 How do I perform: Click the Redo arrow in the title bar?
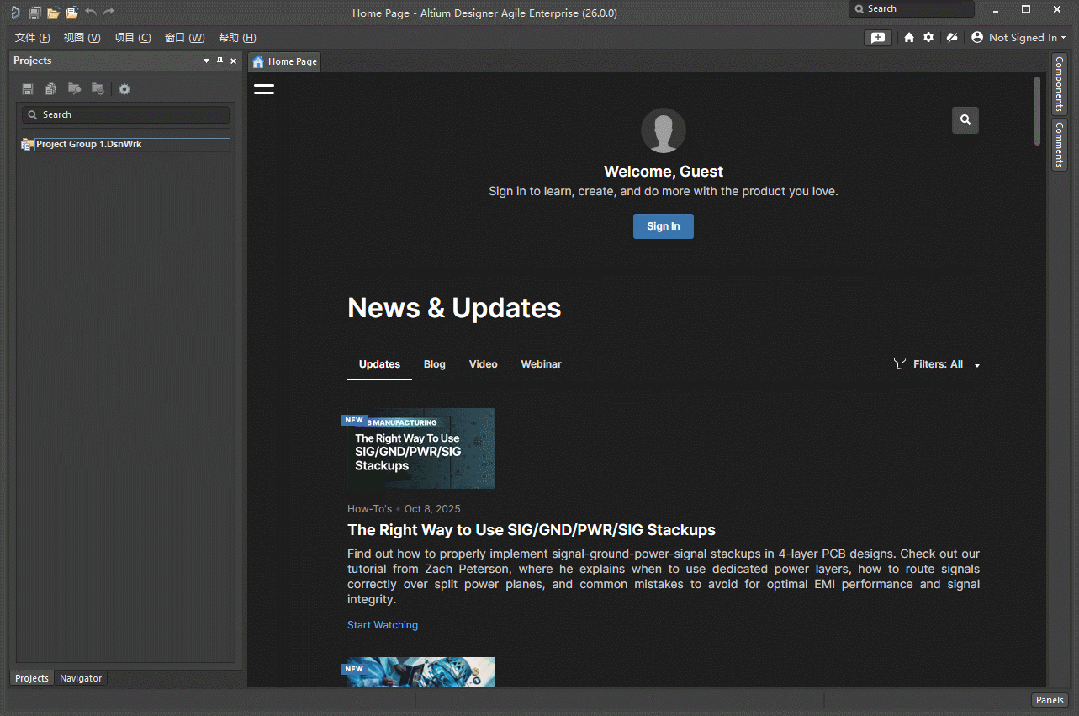click(x=109, y=12)
